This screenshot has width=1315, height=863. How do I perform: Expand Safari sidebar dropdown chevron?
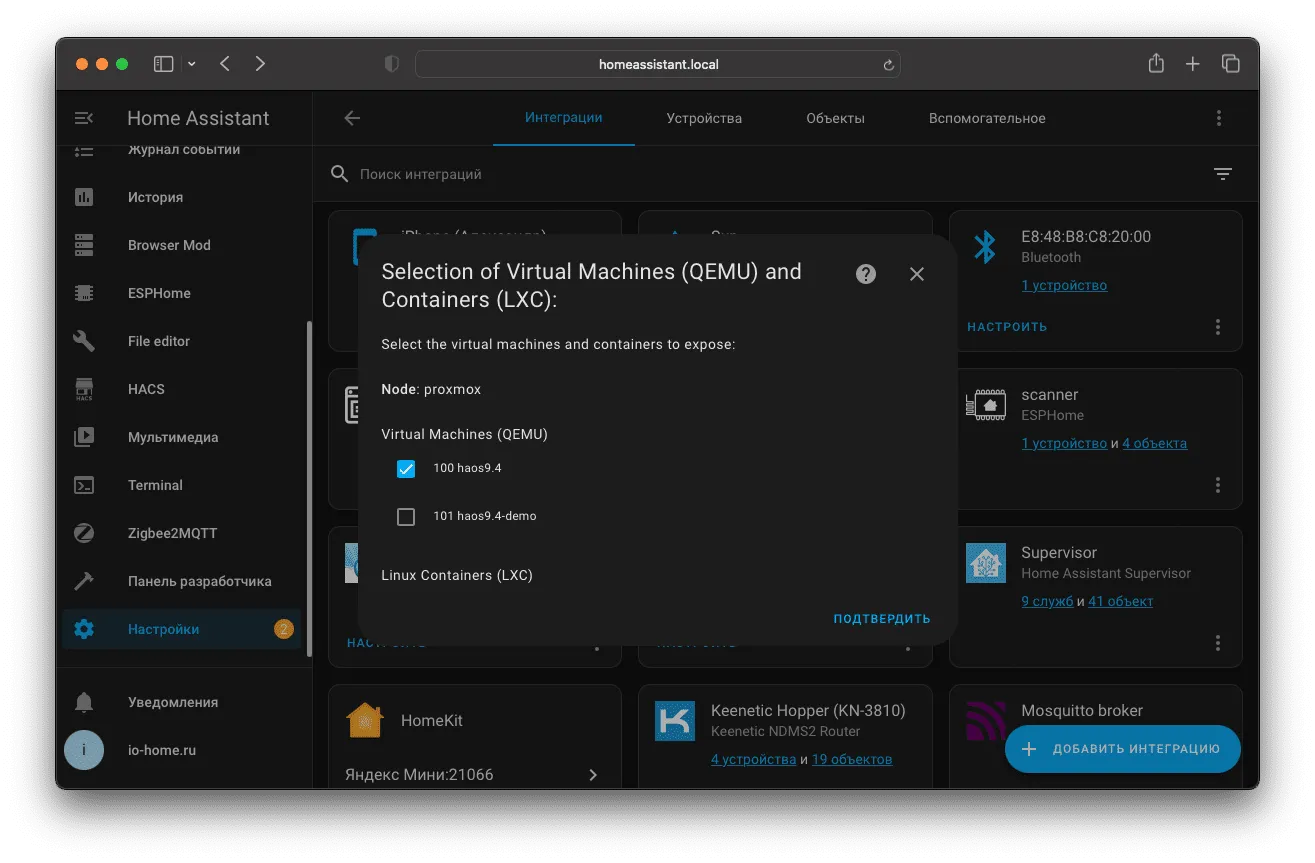pyautogui.click(x=191, y=64)
